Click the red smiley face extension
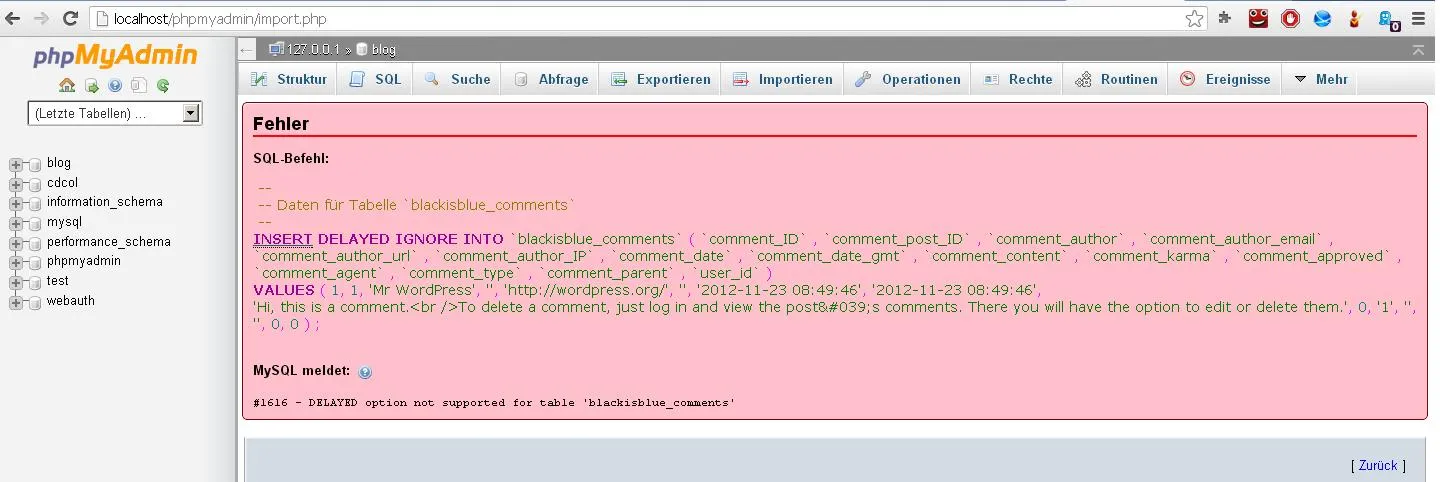The width and height of the screenshot is (1440, 482). point(1258,18)
